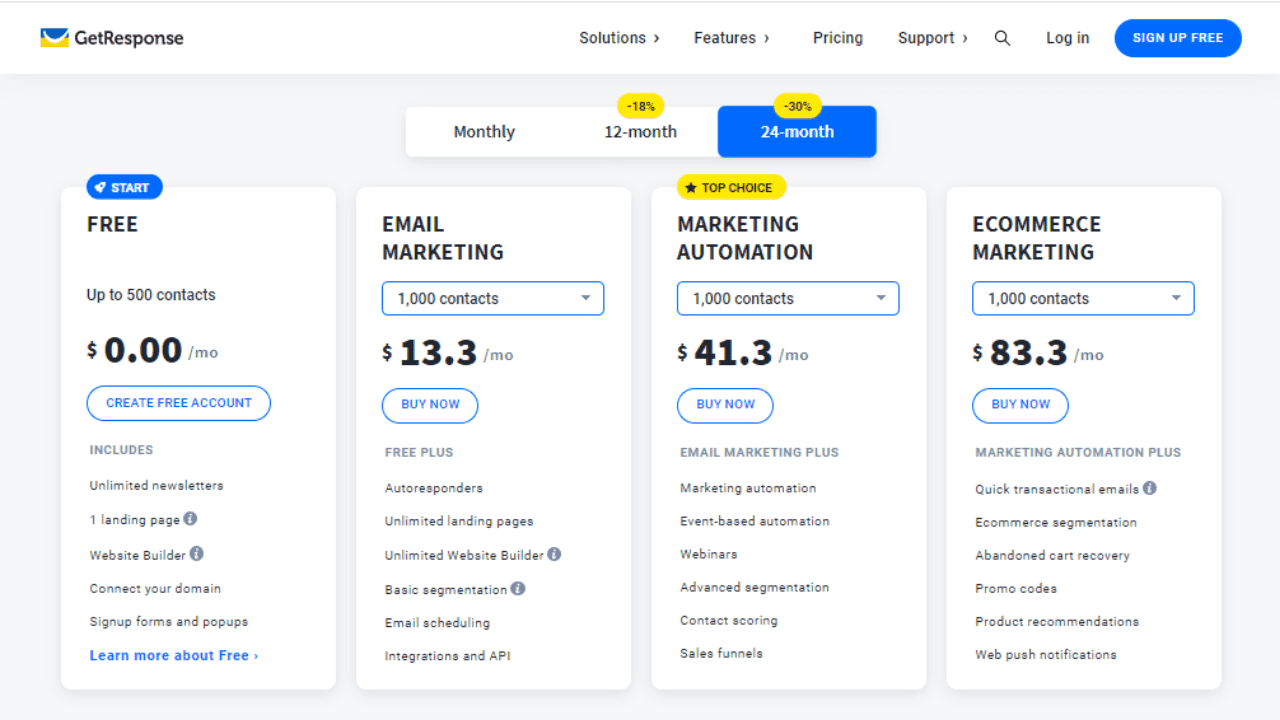Expand the Features menu

[732, 38]
